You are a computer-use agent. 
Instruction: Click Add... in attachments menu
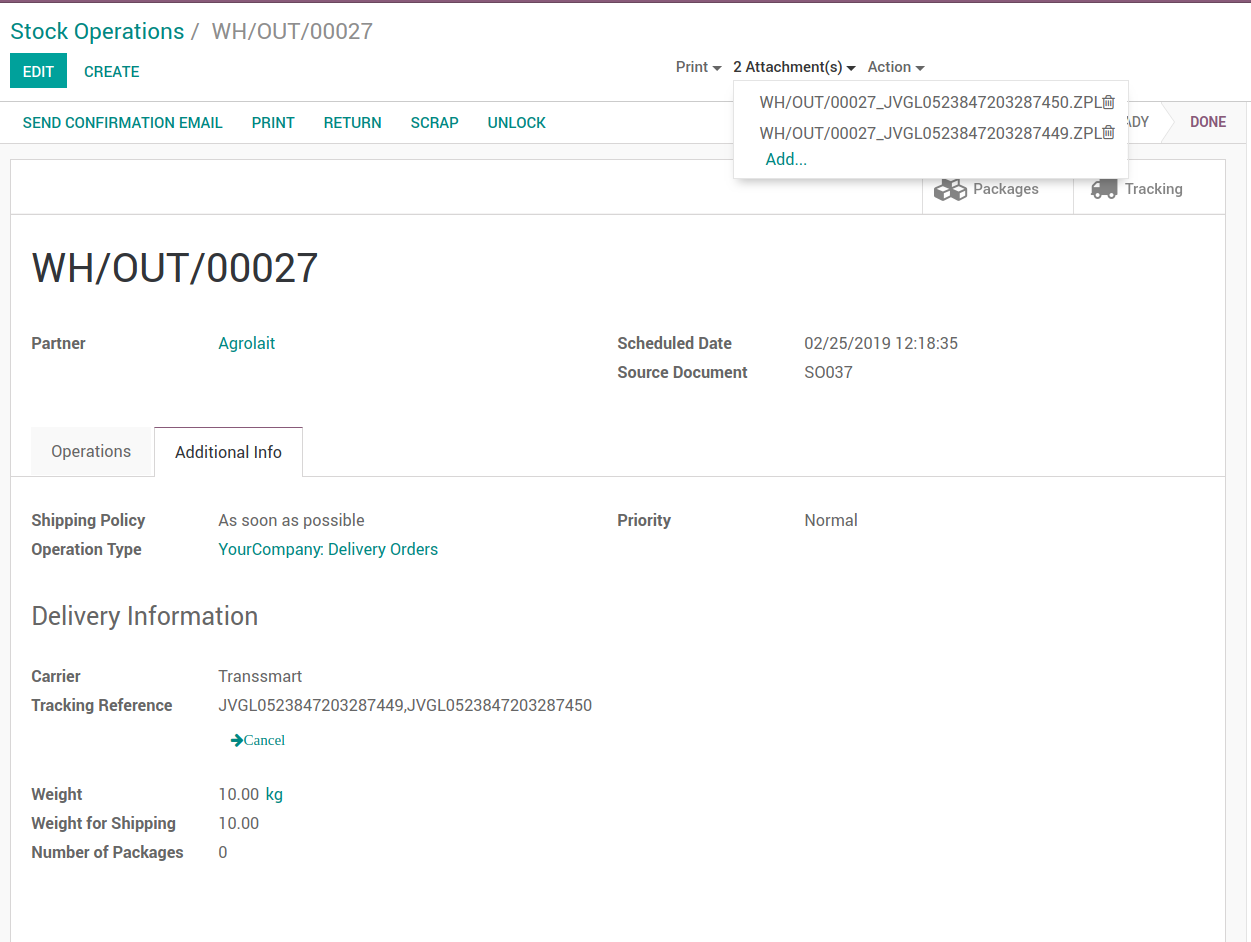786,159
